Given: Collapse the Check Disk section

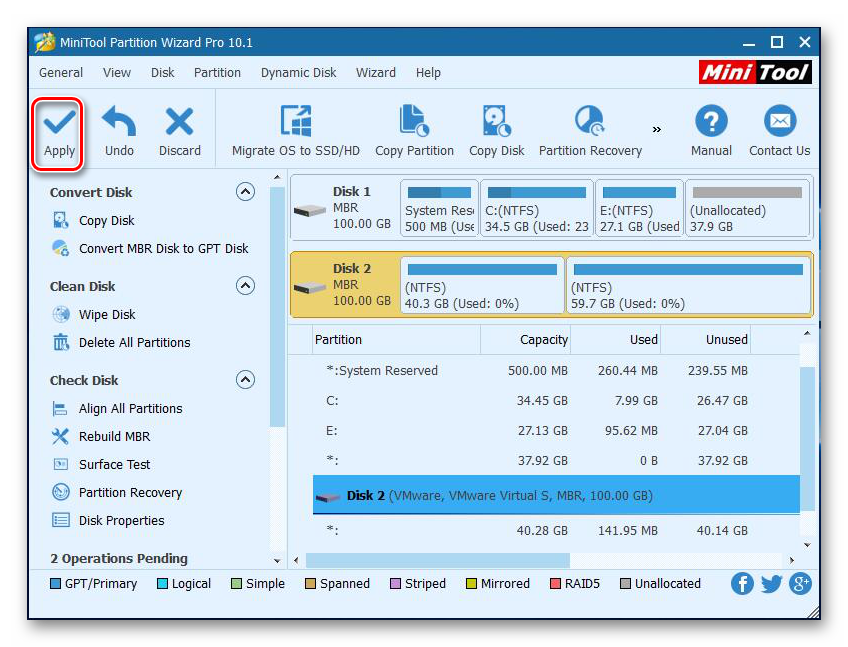Looking at the screenshot, I should pos(245,380).
